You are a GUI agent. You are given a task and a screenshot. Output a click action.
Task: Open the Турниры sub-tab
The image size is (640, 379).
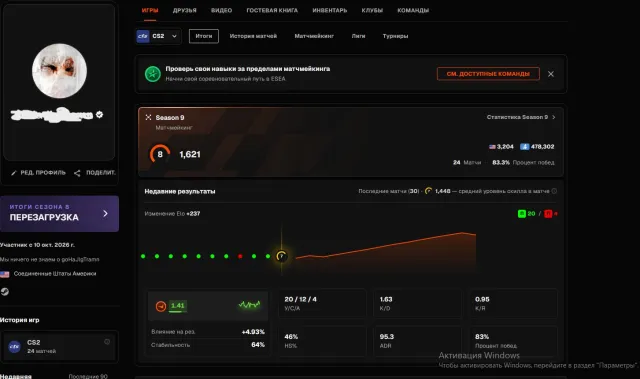tap(396, 36)
